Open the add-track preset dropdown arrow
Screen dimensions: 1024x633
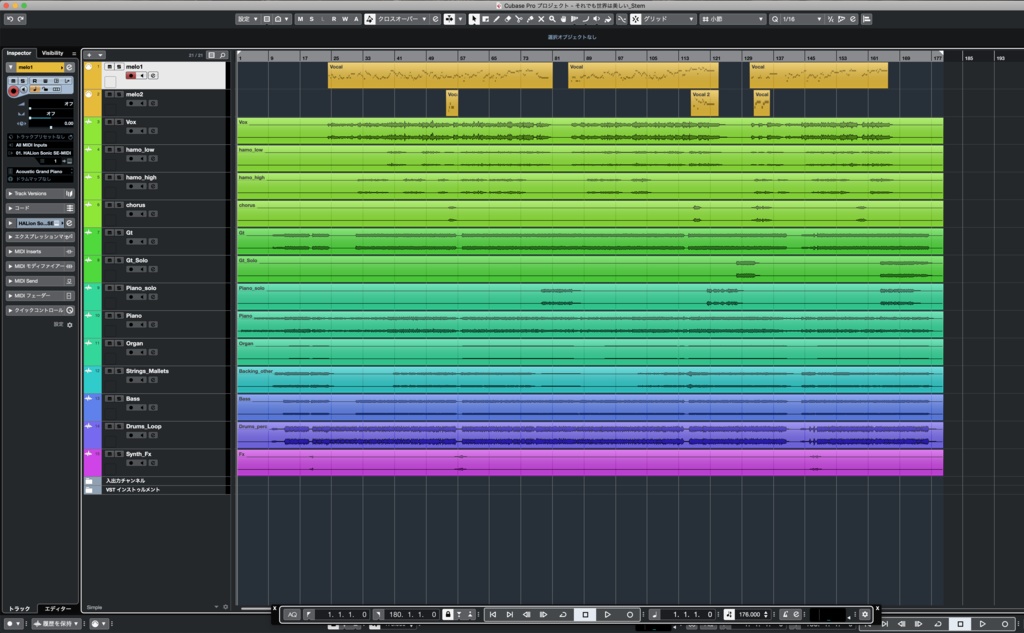pyautogui.click(x=101, y=55)
